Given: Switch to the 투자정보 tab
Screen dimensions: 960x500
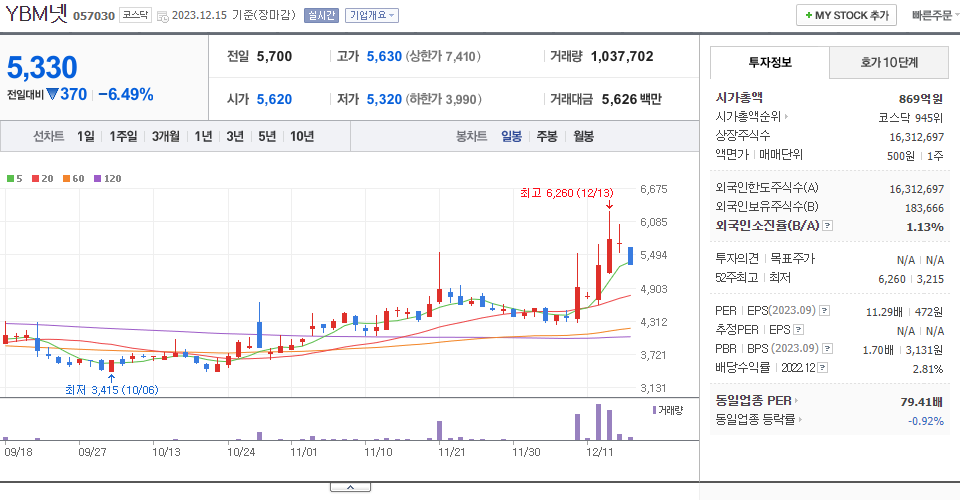Looking at the screenshot, I should tap(770, 62).
